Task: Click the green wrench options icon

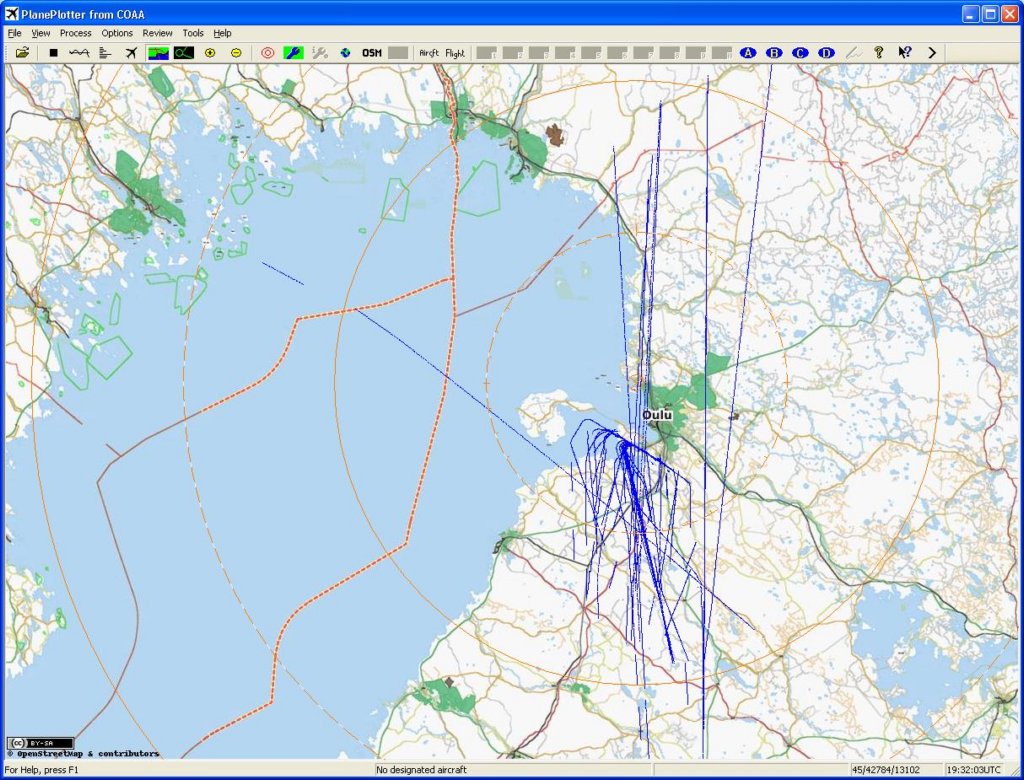Action: click(293, 53)
